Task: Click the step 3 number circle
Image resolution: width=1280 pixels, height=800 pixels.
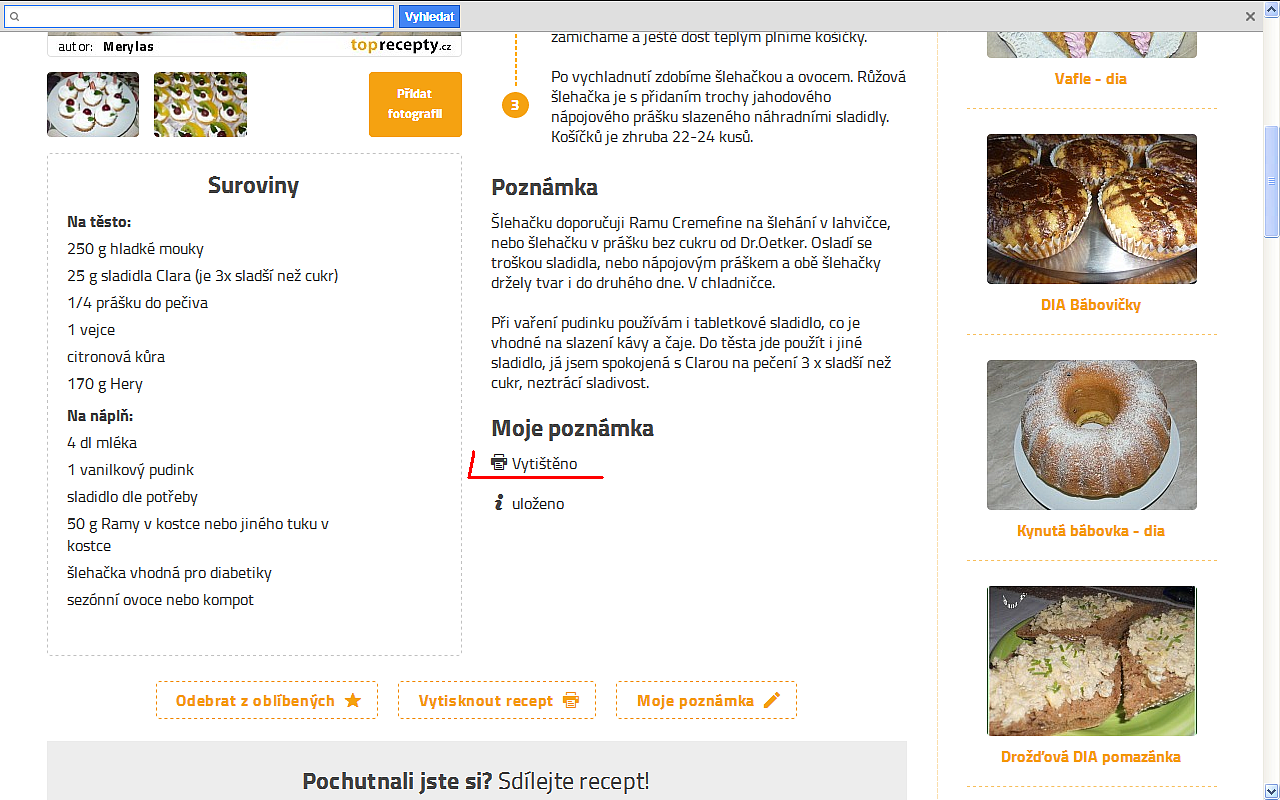Action: [515, 104]
